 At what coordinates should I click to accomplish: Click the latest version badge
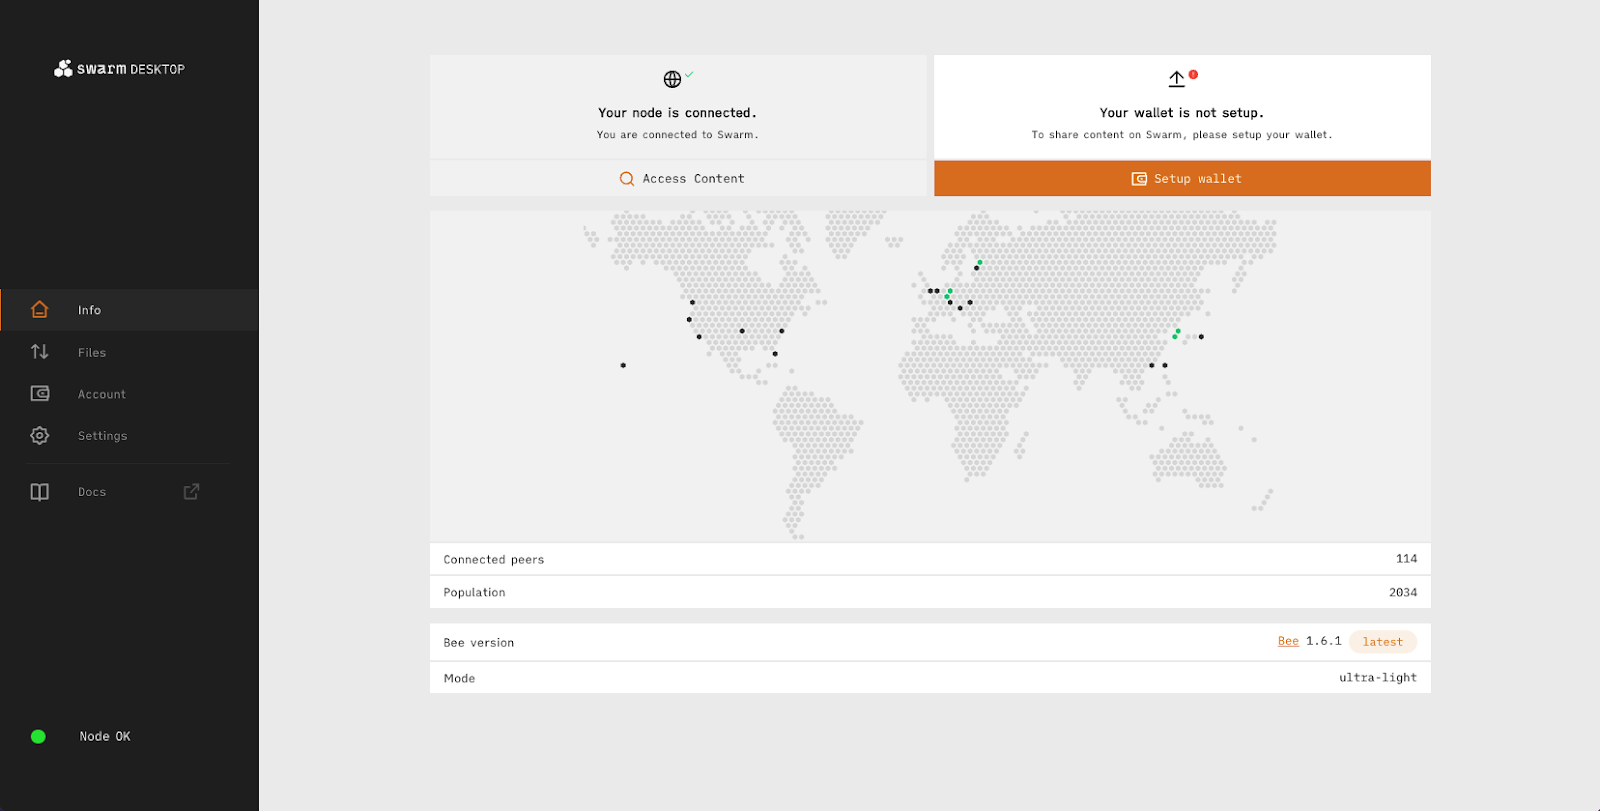(x=1382, y=642)
